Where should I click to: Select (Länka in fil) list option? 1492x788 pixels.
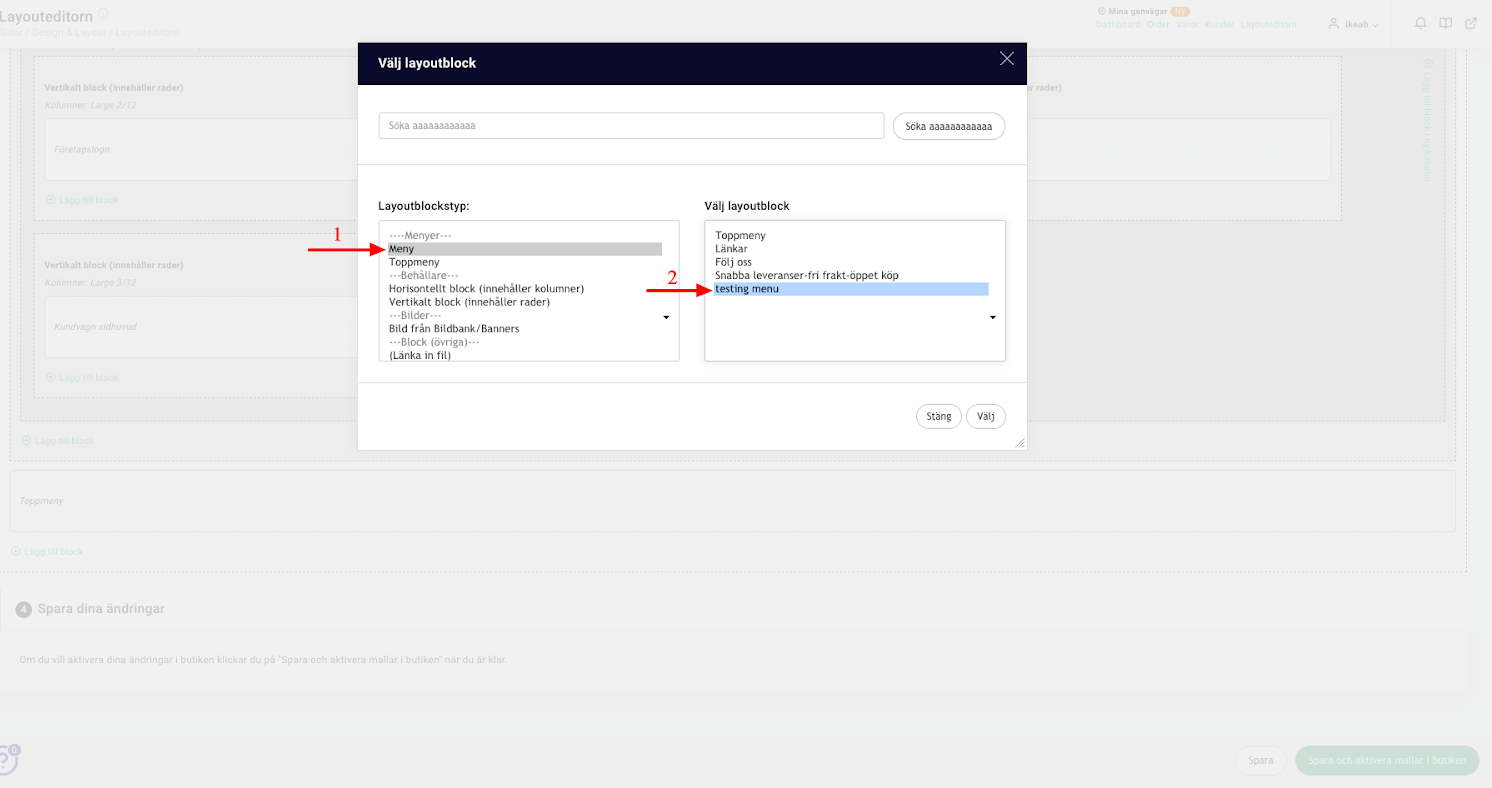420,354
